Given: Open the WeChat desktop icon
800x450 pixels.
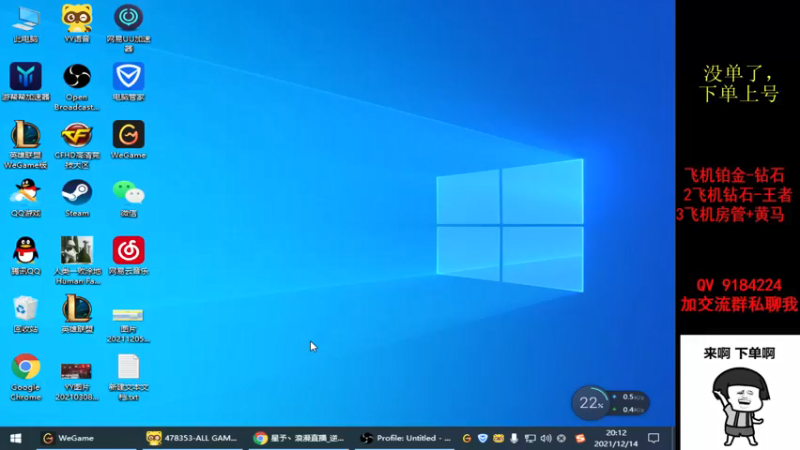Looking at the screenshot, I should click(128, 198).
